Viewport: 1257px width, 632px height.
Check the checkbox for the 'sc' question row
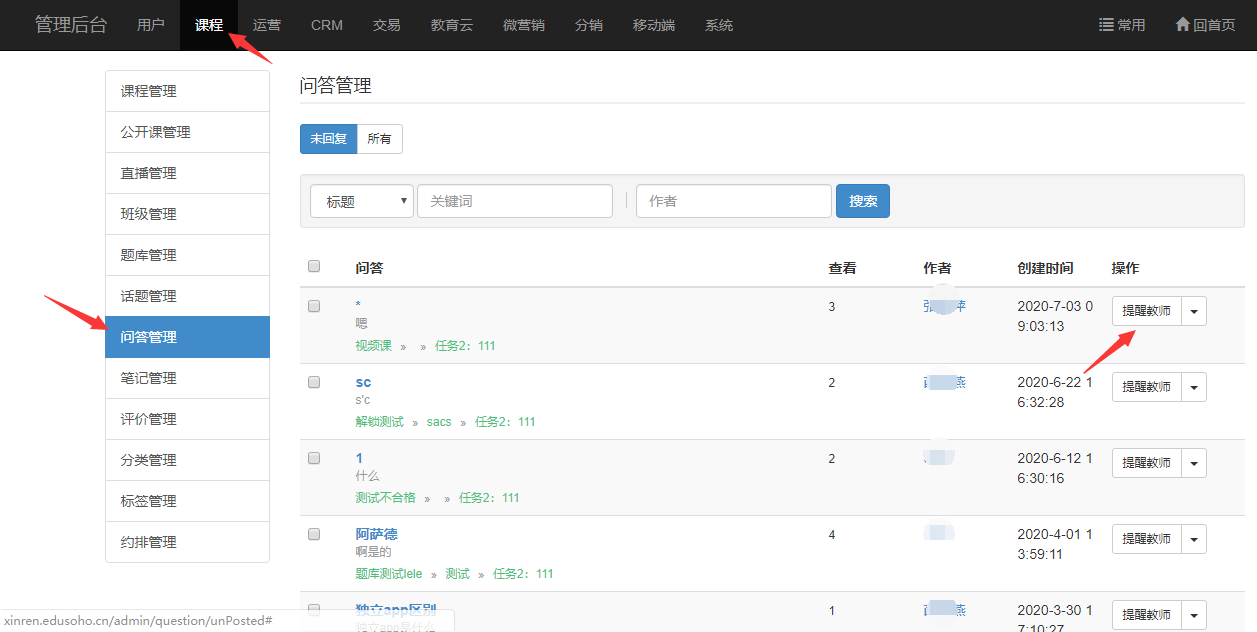[314, 382]
